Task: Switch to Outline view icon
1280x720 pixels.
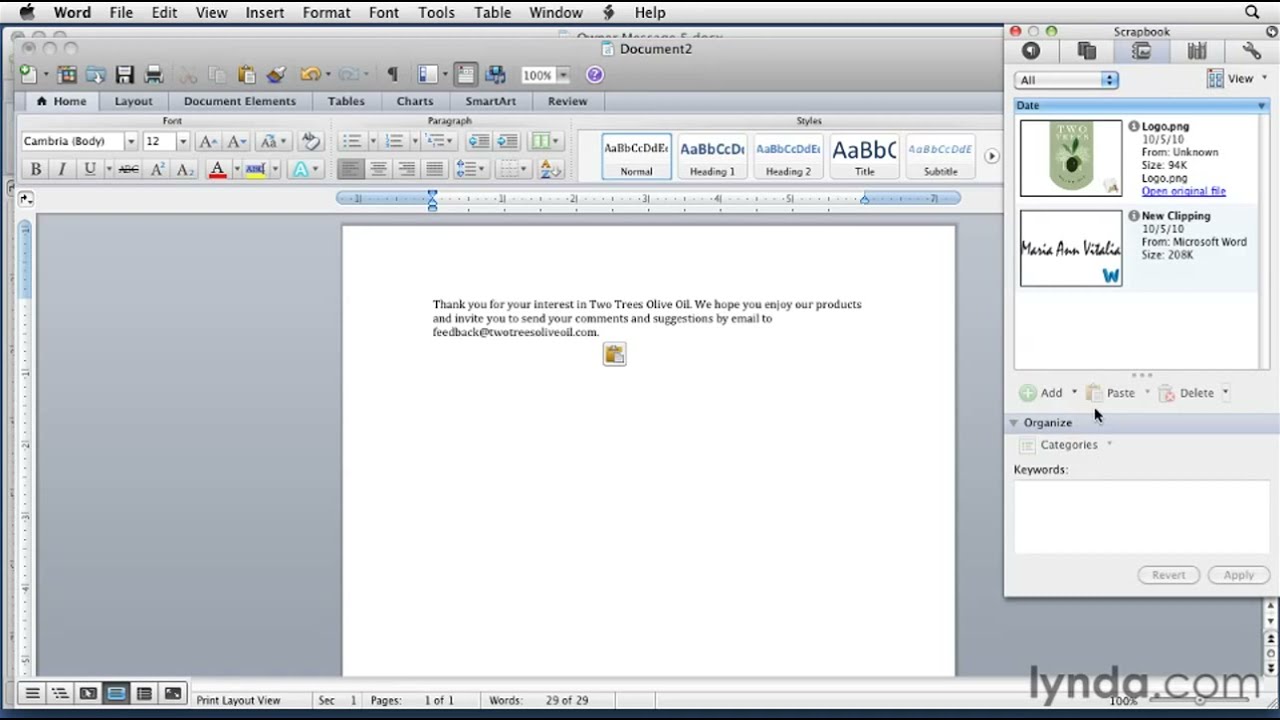Action: [60, 693]
